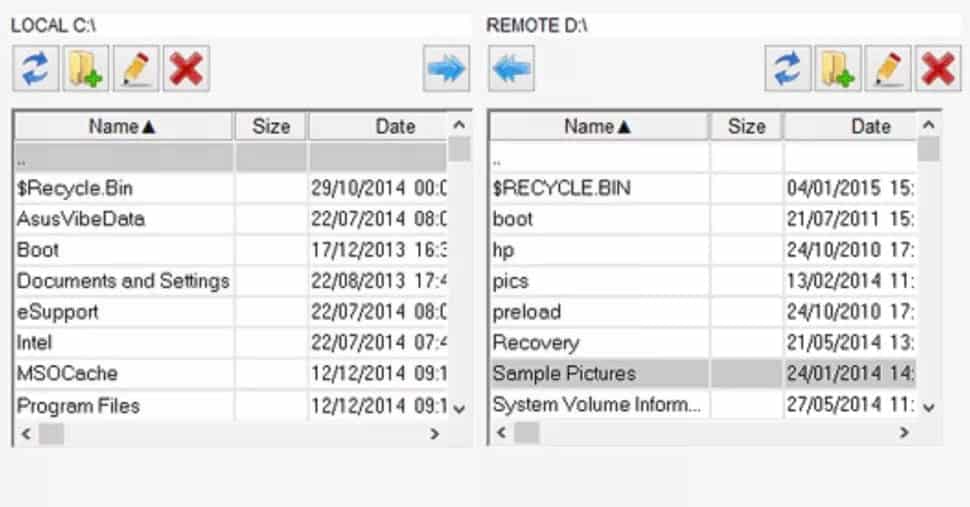Delete remote file with red X
Viewport: 970px width, 507px height.
938,69
